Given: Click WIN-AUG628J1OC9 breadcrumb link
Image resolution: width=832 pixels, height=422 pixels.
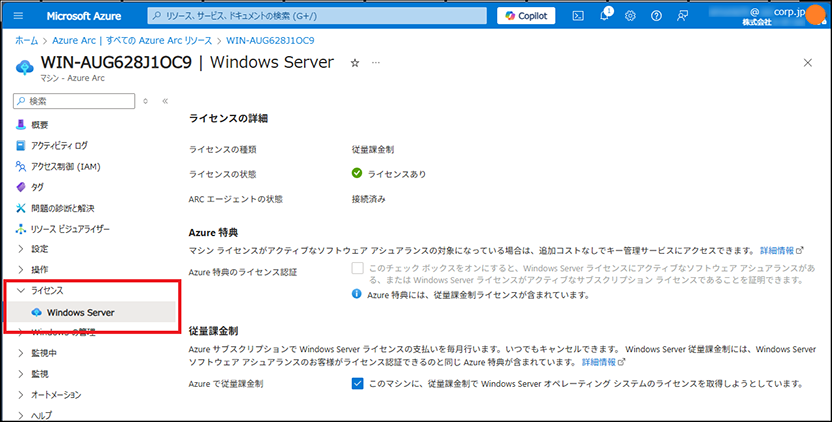Looking at the screenshot, I should 270,40.
